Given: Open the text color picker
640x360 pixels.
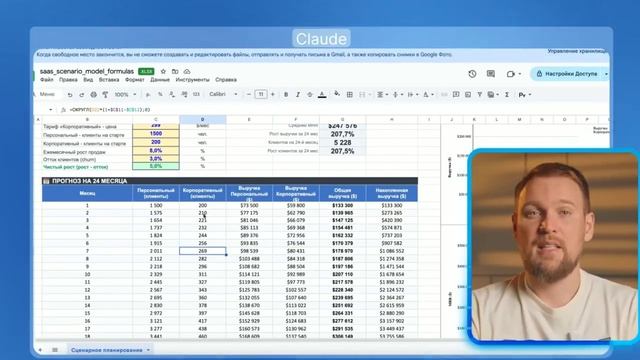Looking at the screenshot, I should click(322, 95).
